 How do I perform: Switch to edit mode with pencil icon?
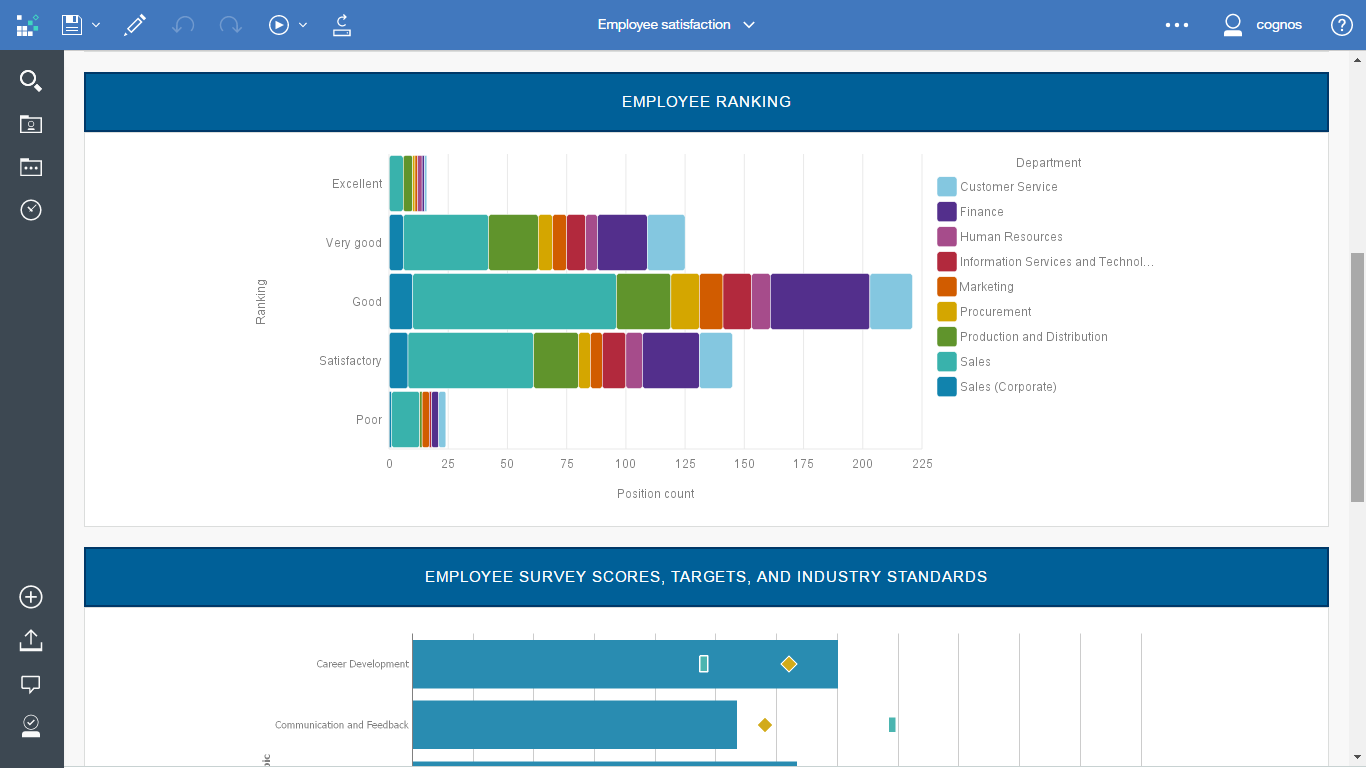coord(135,25)
